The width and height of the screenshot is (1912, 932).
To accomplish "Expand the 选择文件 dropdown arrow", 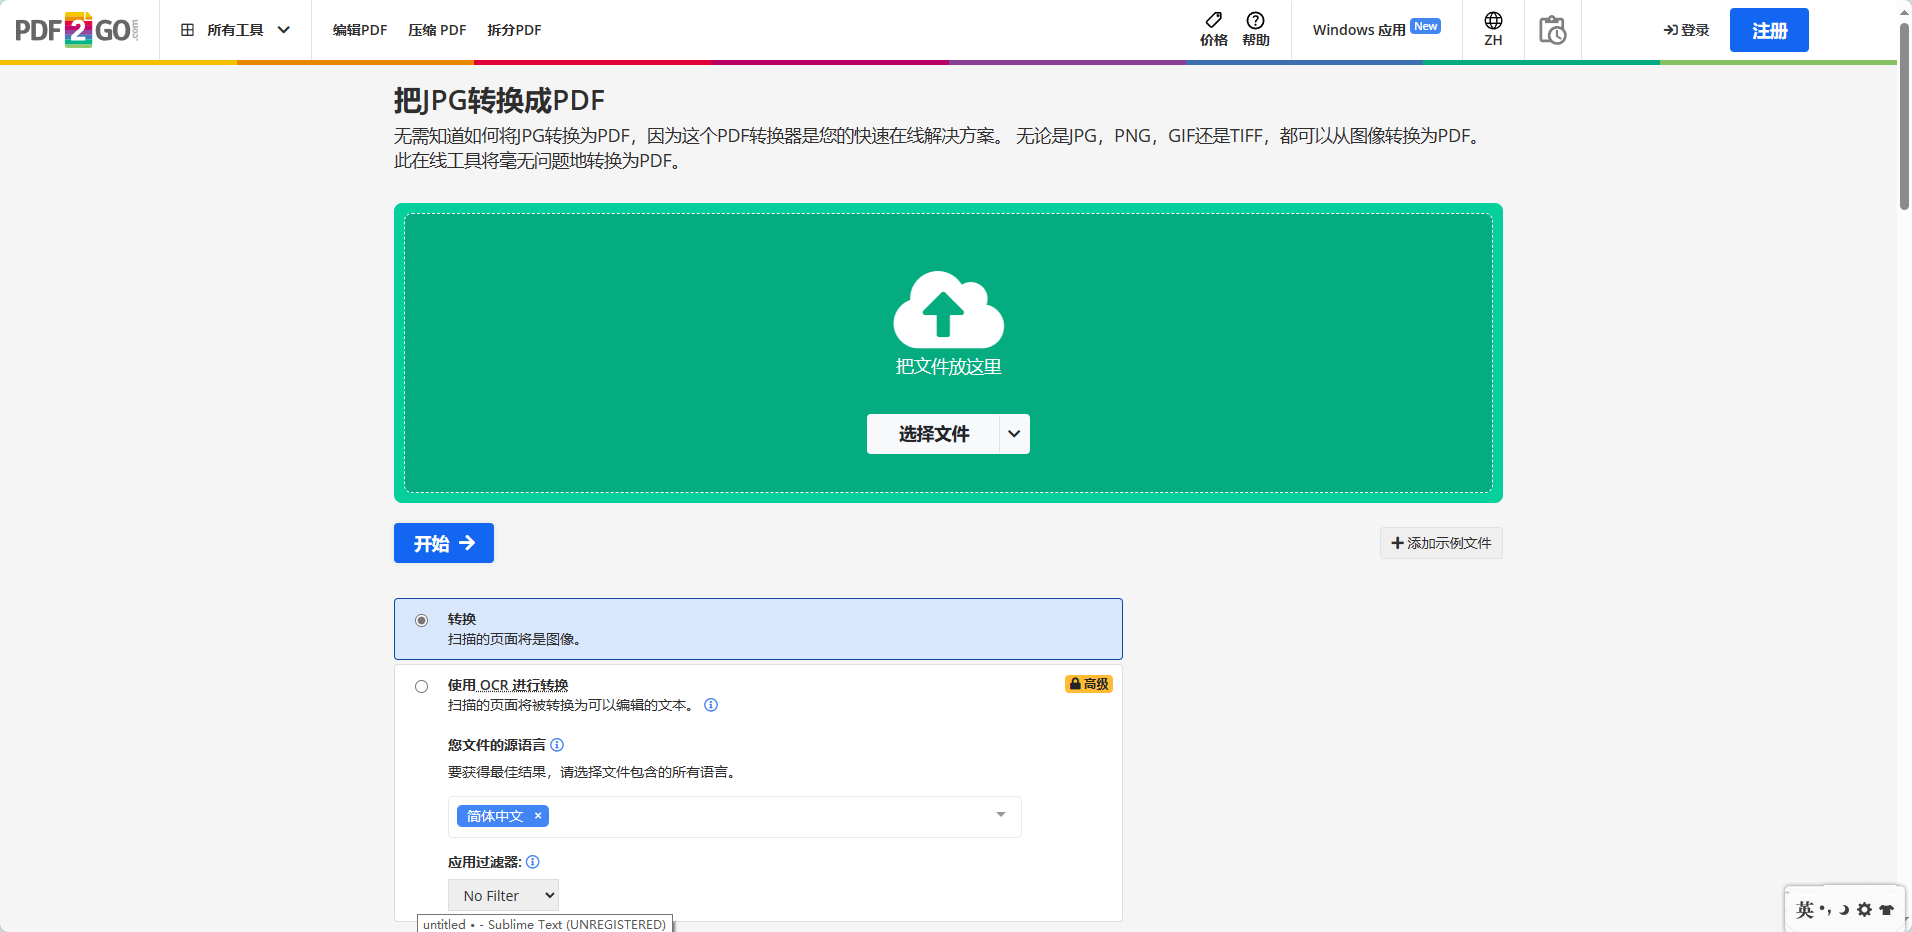I will 1013,433.
